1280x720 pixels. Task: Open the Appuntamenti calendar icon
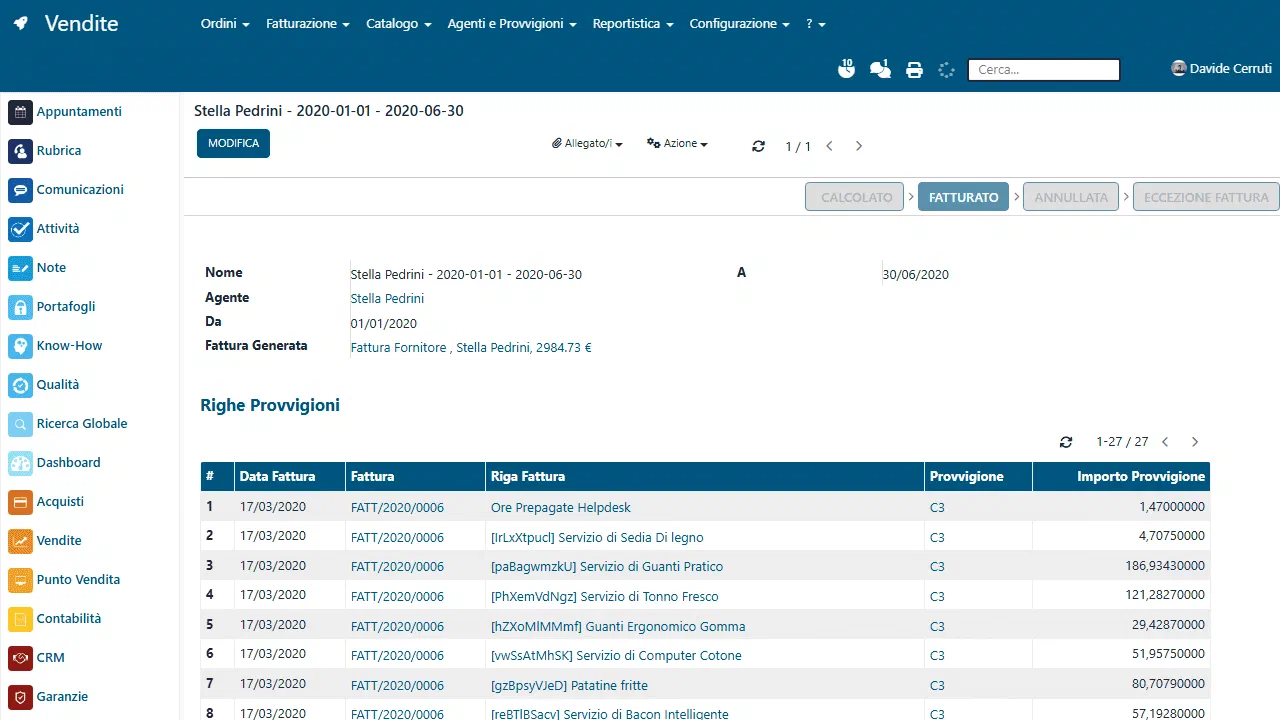tap(21, 112)
